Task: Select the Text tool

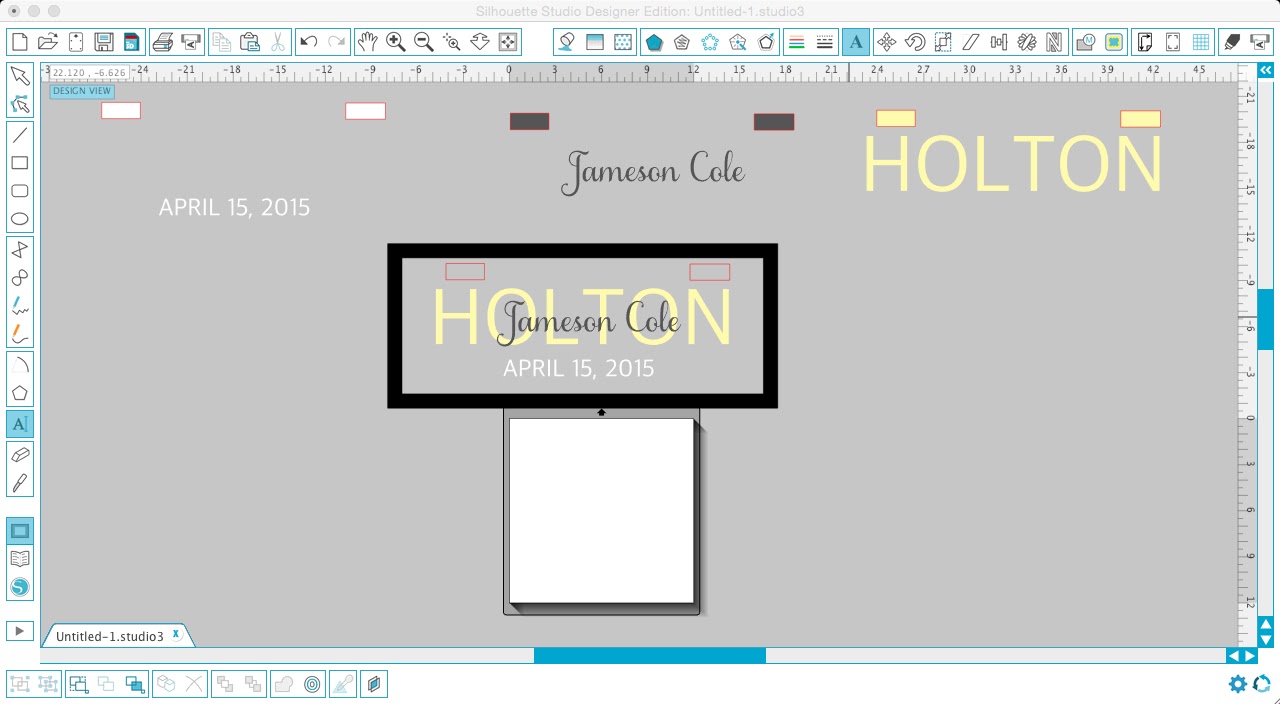Action: (x=19, y=424)
